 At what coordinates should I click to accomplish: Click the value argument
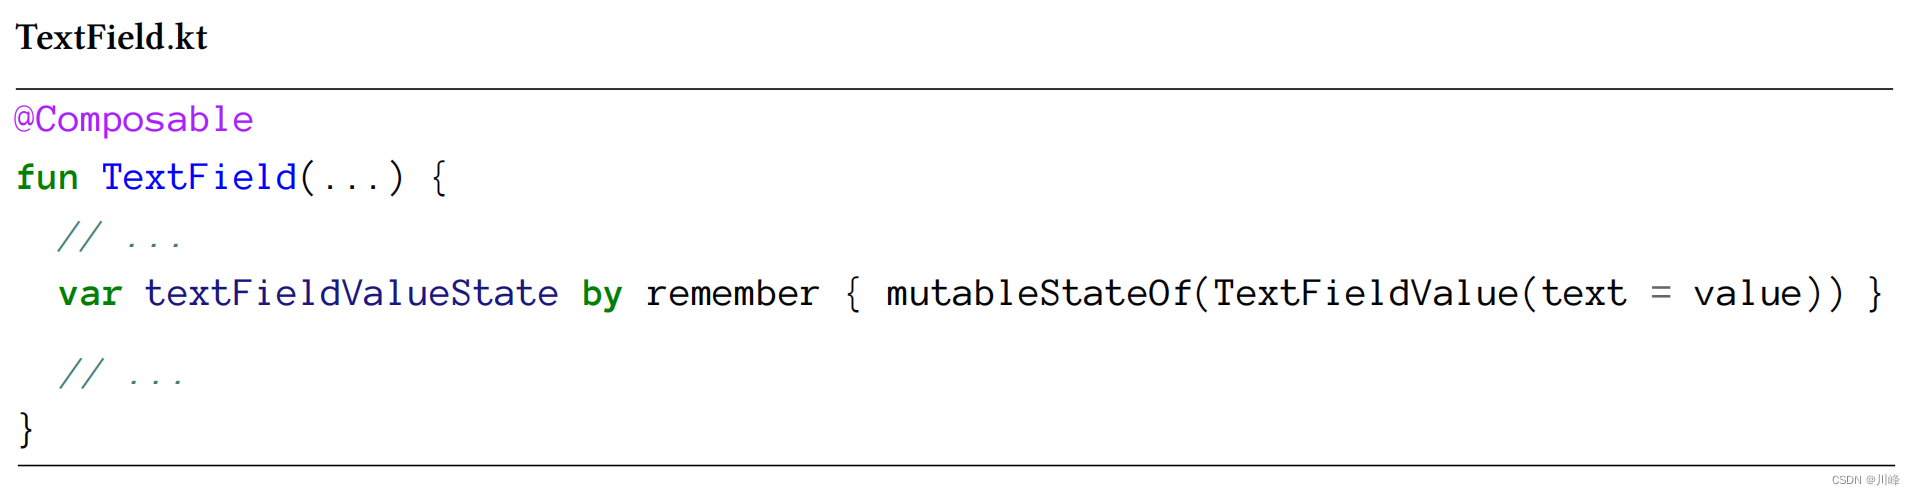click(x=1747, y=294)
